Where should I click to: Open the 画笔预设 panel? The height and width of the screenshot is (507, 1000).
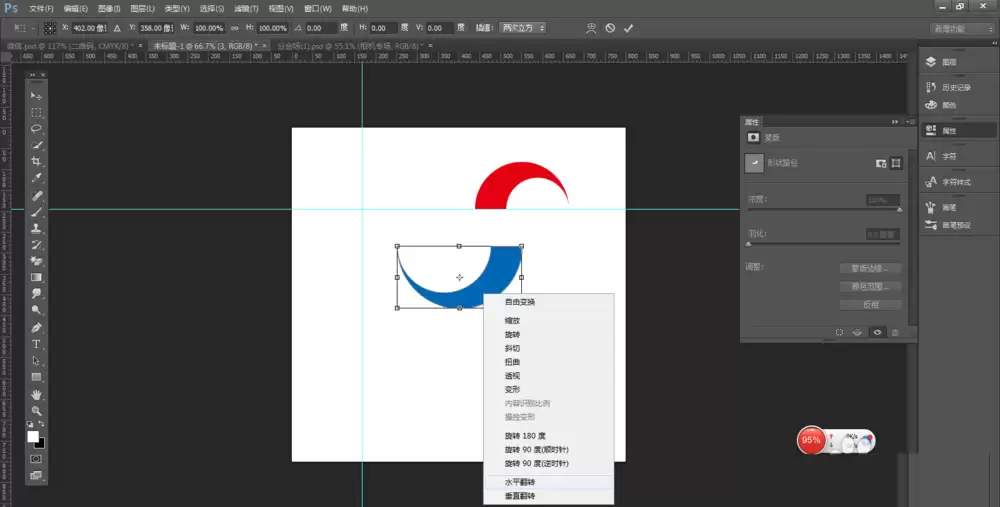pos(958,225)
